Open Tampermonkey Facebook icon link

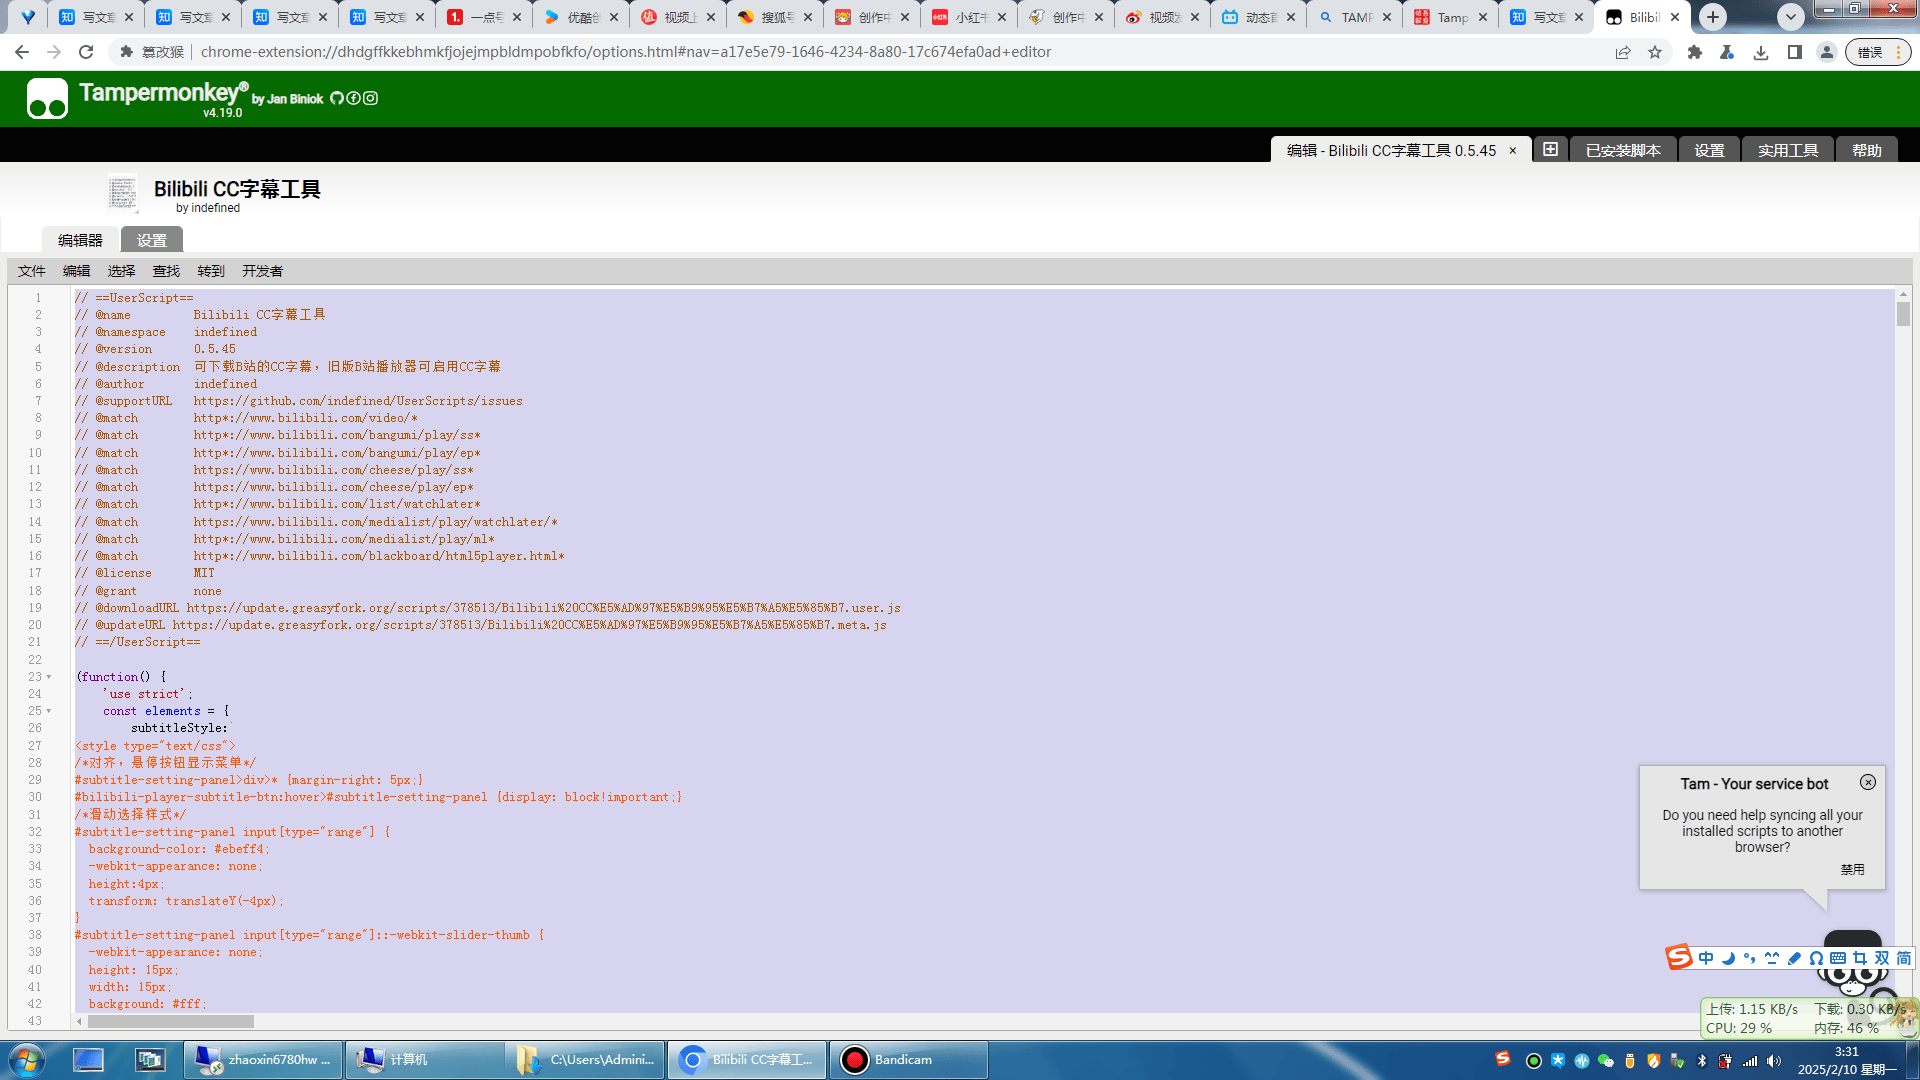[x=353, y=98]
